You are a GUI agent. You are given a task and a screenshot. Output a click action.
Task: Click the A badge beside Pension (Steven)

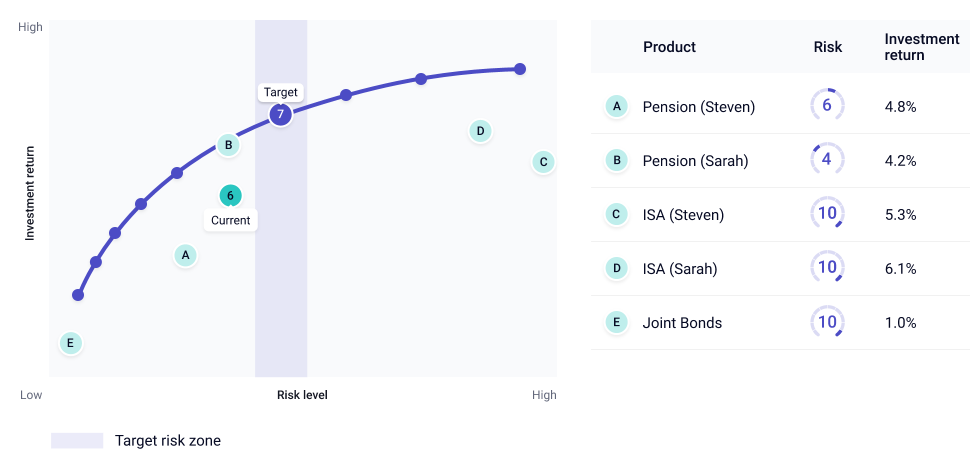point(616,107)
